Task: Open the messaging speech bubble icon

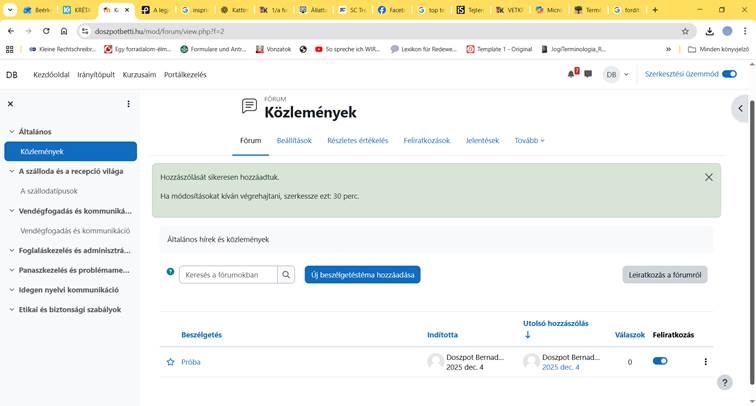Action: coord(588,74)
